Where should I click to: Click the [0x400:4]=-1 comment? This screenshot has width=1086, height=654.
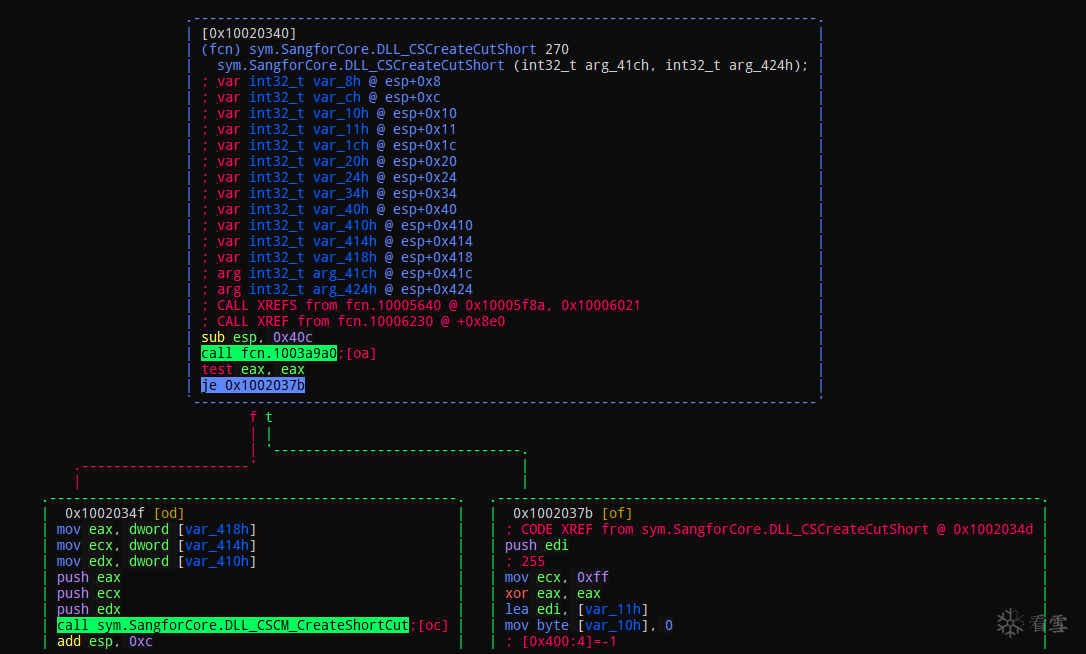pyautogui.click(x=561, y=641)
